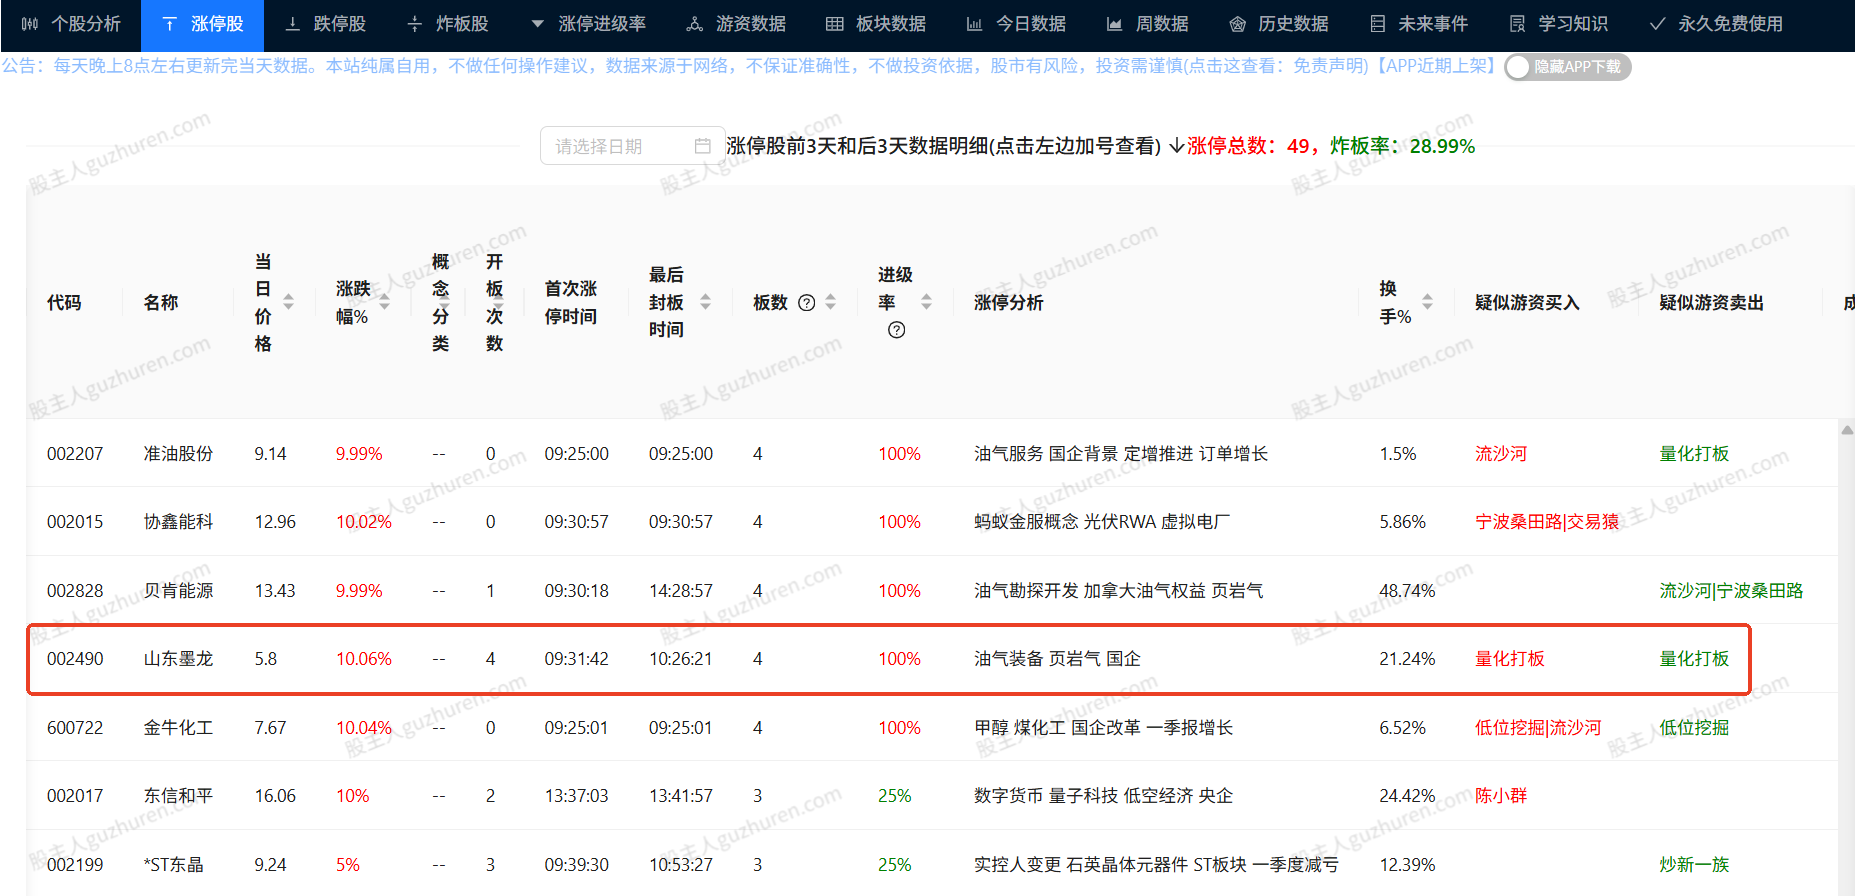The width and height of the screenshot is (1855, 896).
Task: Open the 跌停股 page
Action: (326, 24)
